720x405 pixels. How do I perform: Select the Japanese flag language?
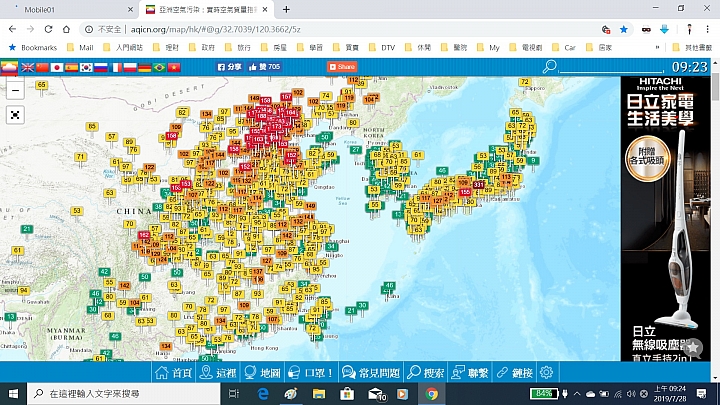(57, 67)
